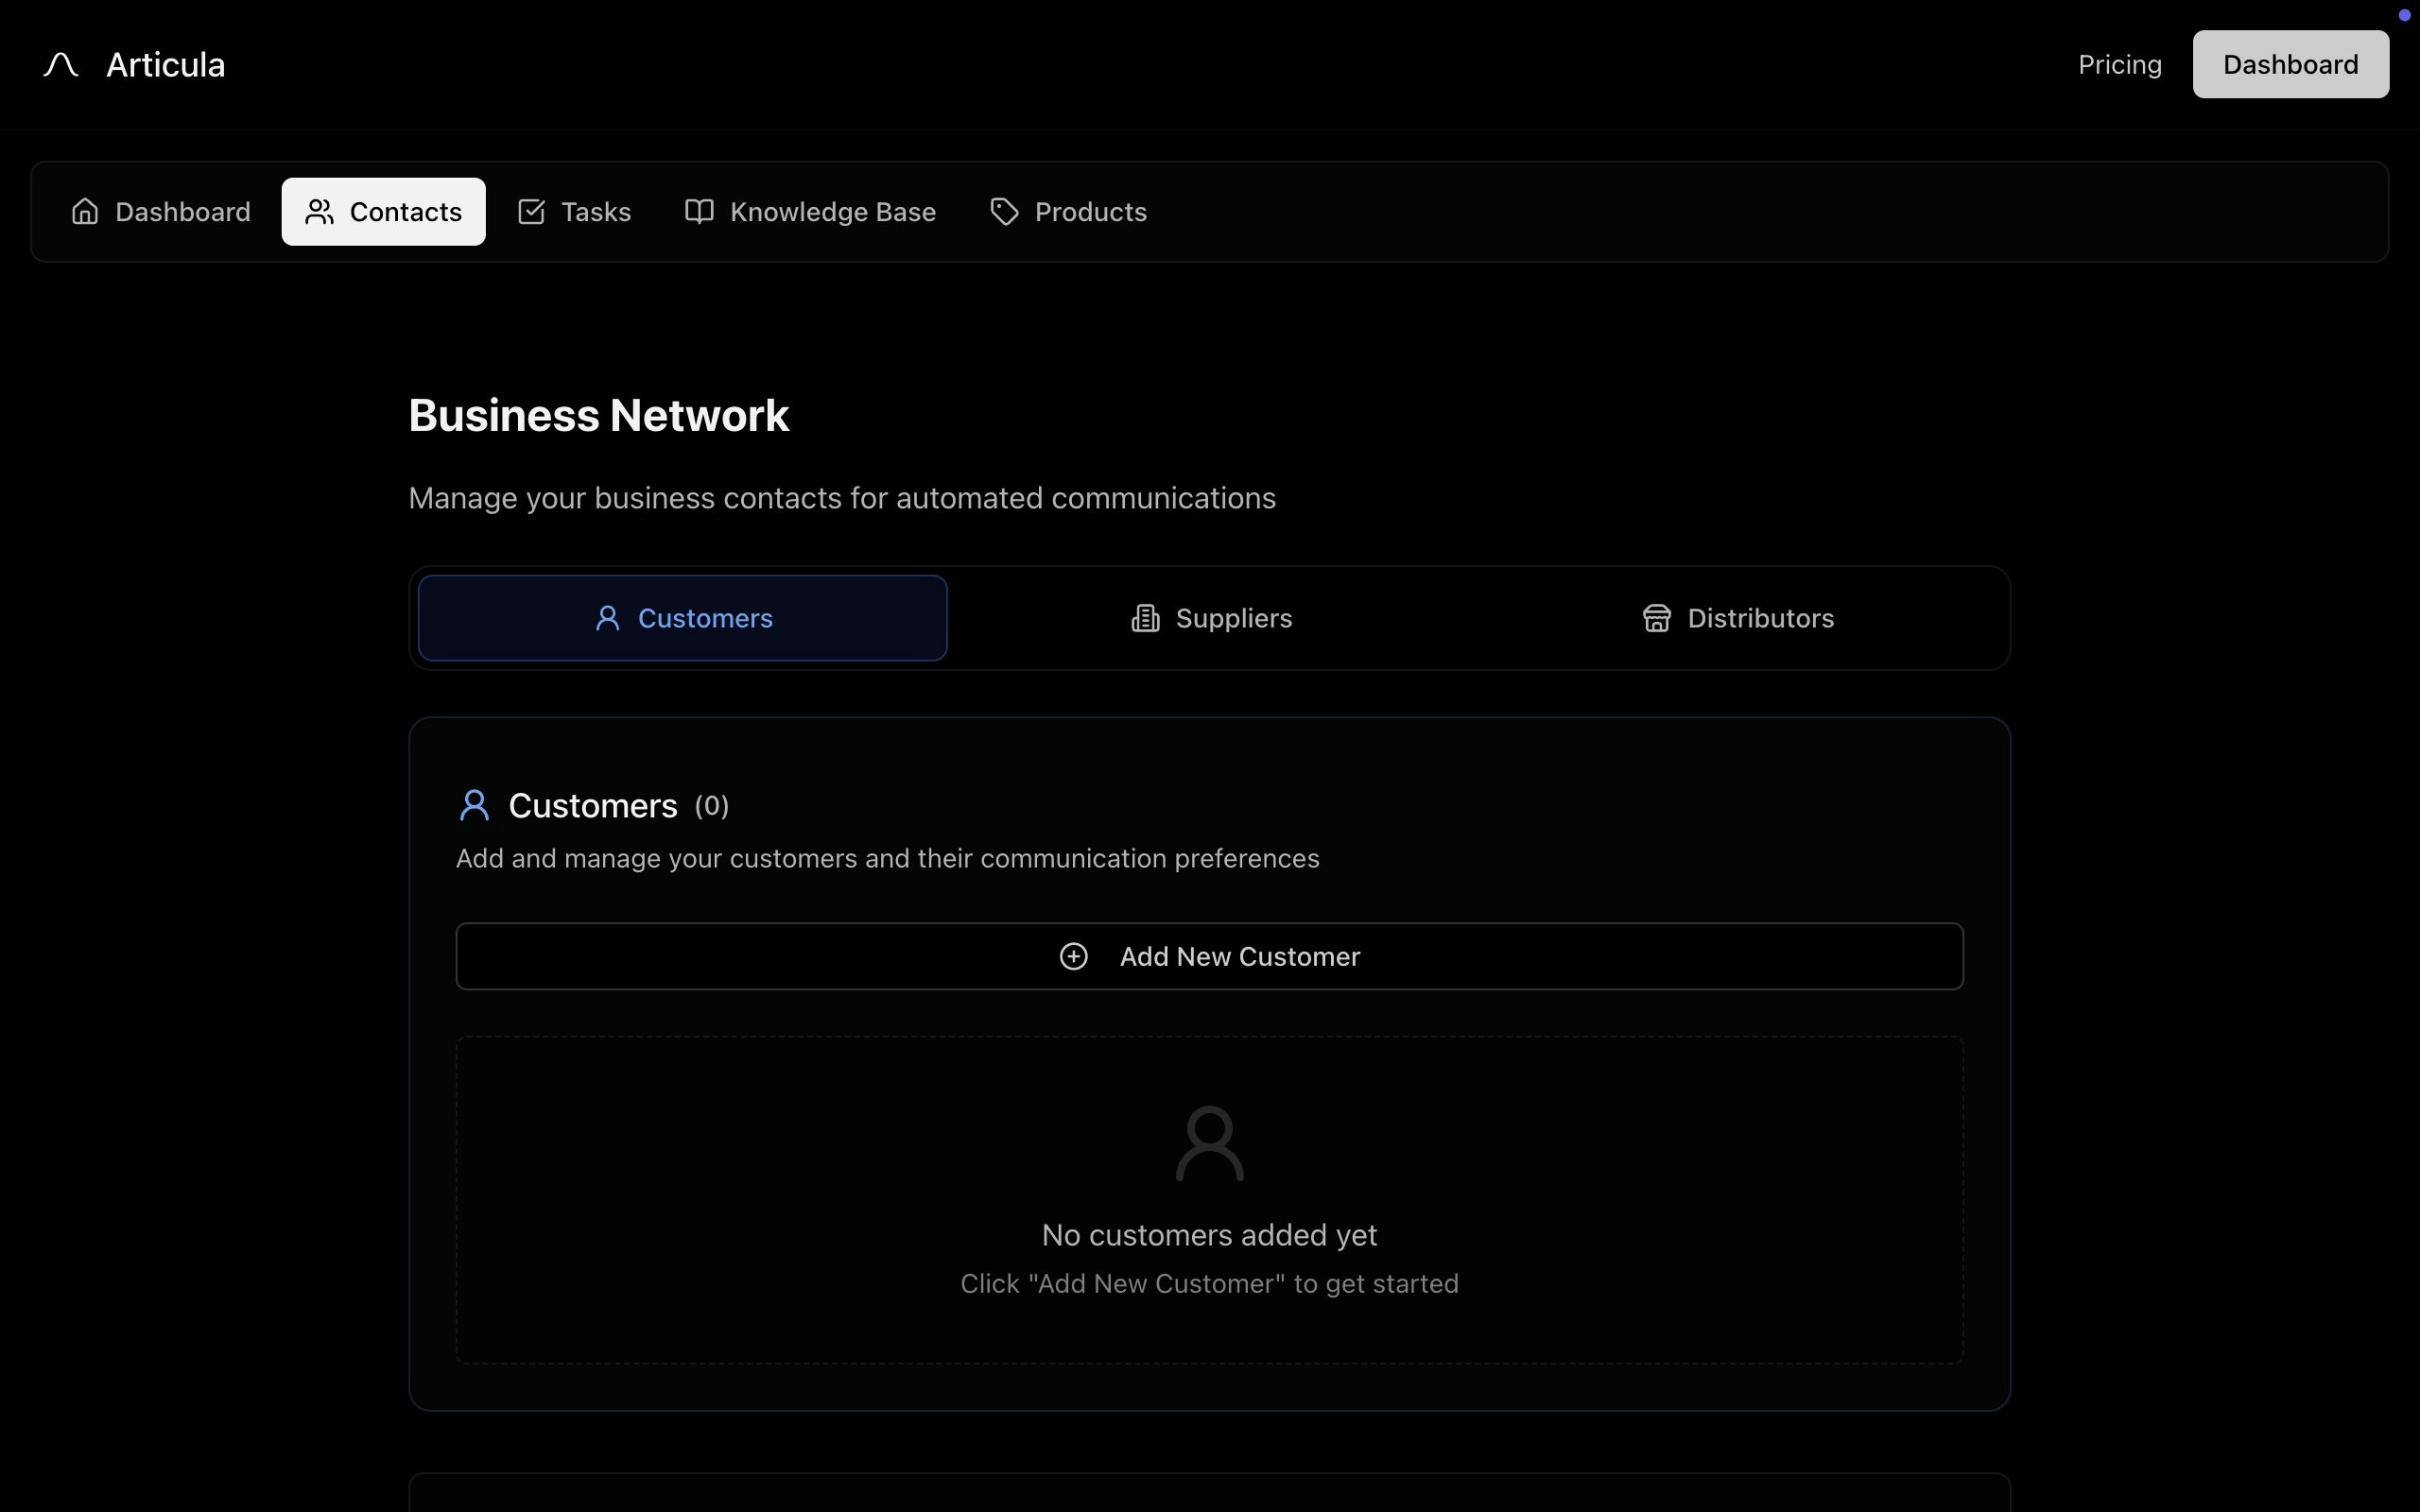This screenshot has height=1512, width=2420.
Task: Click the store icon beside Distributors
Action: [x=1656, y=619]
